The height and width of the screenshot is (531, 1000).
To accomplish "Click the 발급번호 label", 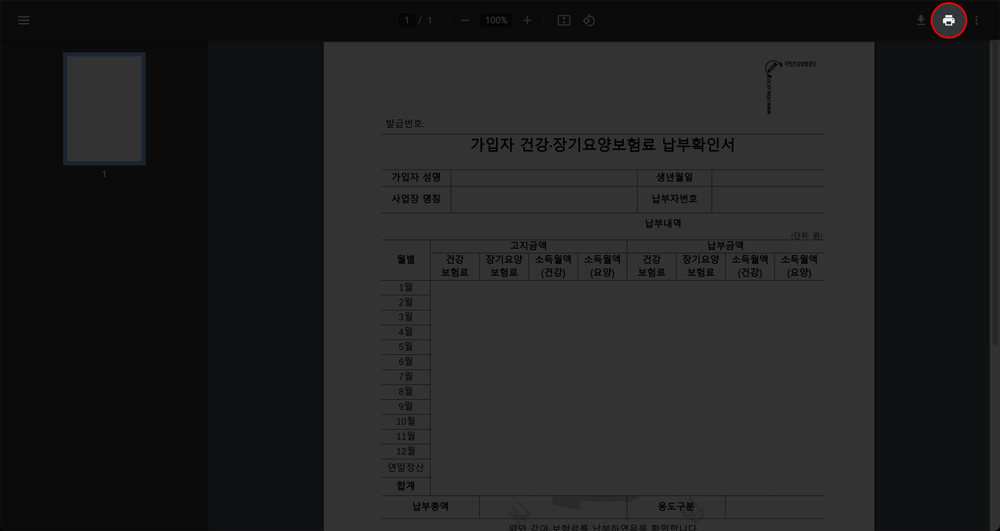I will click(x=405, y=124).
